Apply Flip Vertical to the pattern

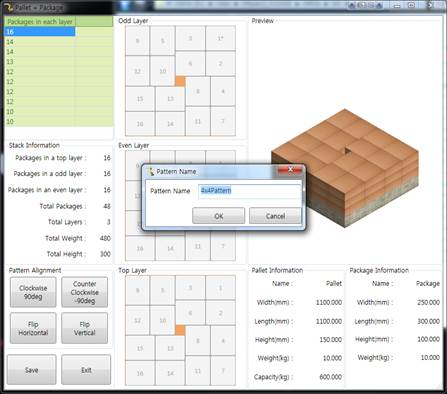[x=85, y=328]
